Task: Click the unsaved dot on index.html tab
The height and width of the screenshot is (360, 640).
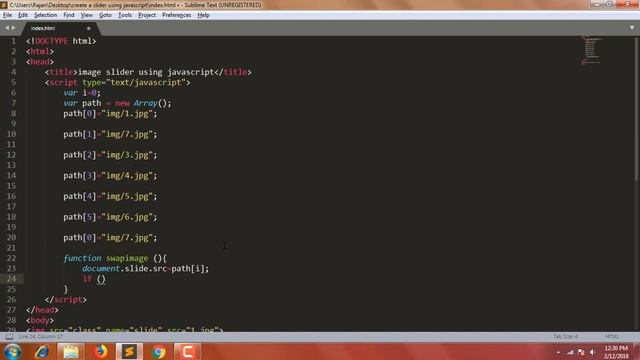Action: (89, 28)
